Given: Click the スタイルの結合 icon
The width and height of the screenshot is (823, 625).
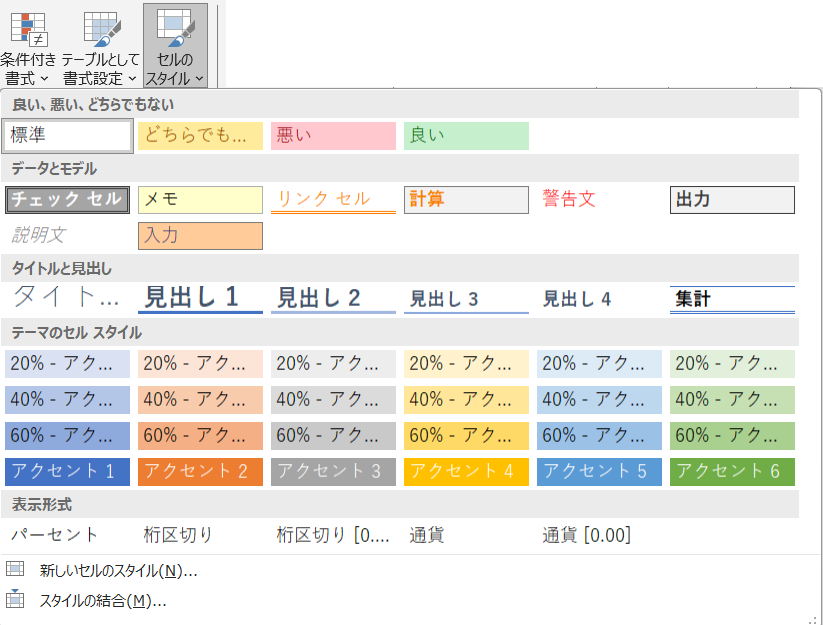Looking at the screenshot, I should tap(15, 600).
